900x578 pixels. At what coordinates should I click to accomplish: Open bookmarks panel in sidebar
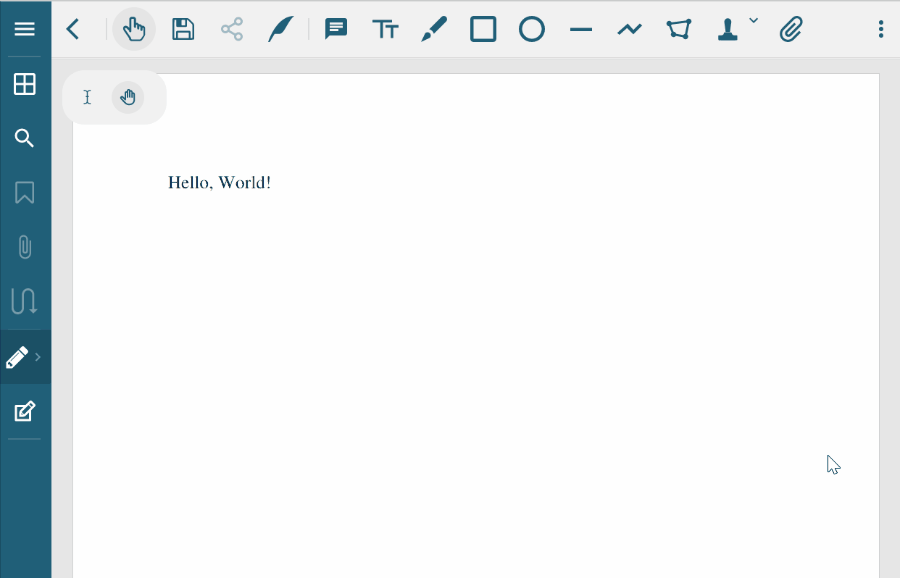tap(25, 192)
